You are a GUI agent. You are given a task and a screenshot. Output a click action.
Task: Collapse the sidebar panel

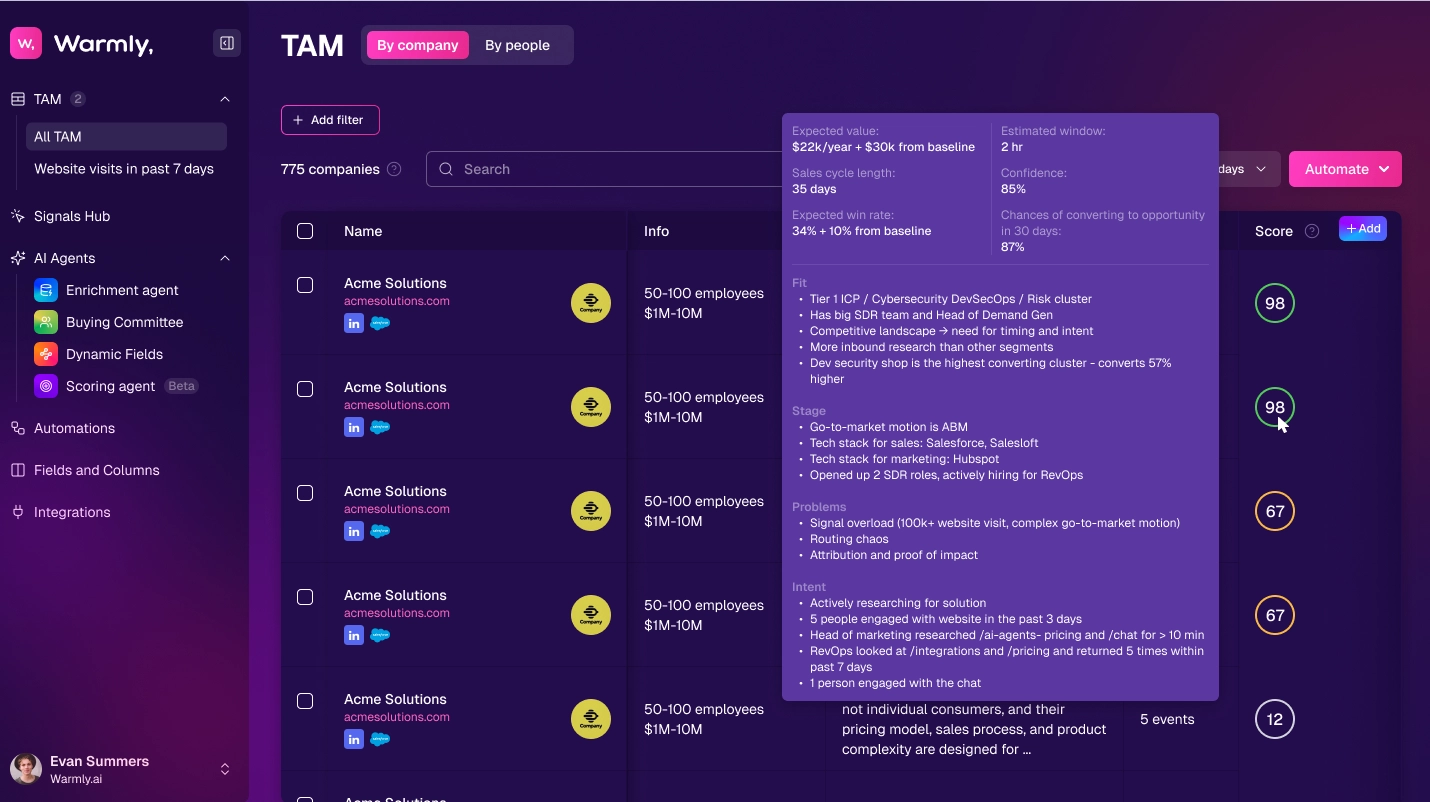tap(227, 43)
